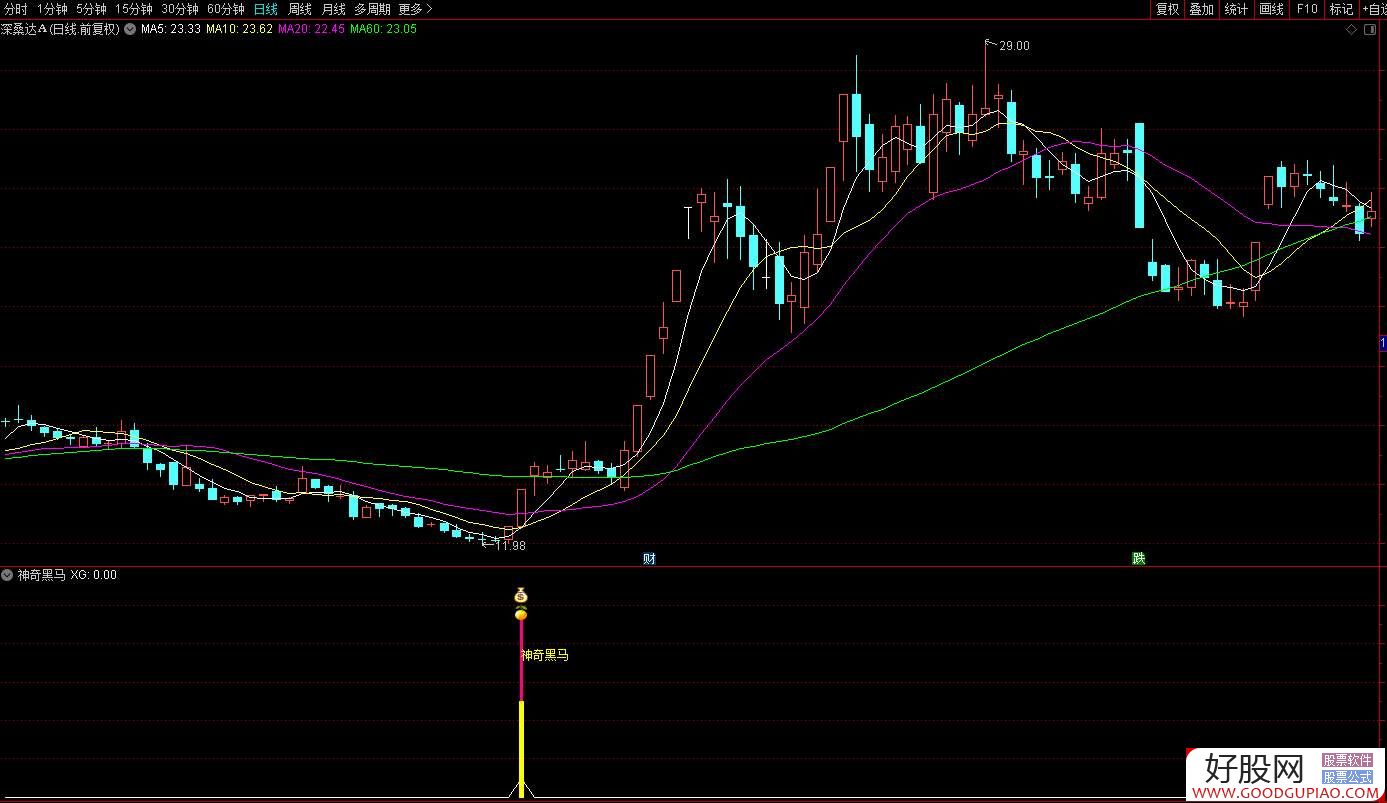
Task: Switch to 周线 weekly chart tab
Action: (x=300, y=9)
